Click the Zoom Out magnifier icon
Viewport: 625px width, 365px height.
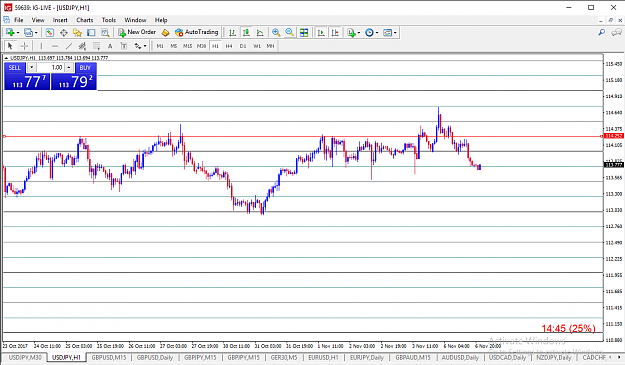[x=290, y=33]
